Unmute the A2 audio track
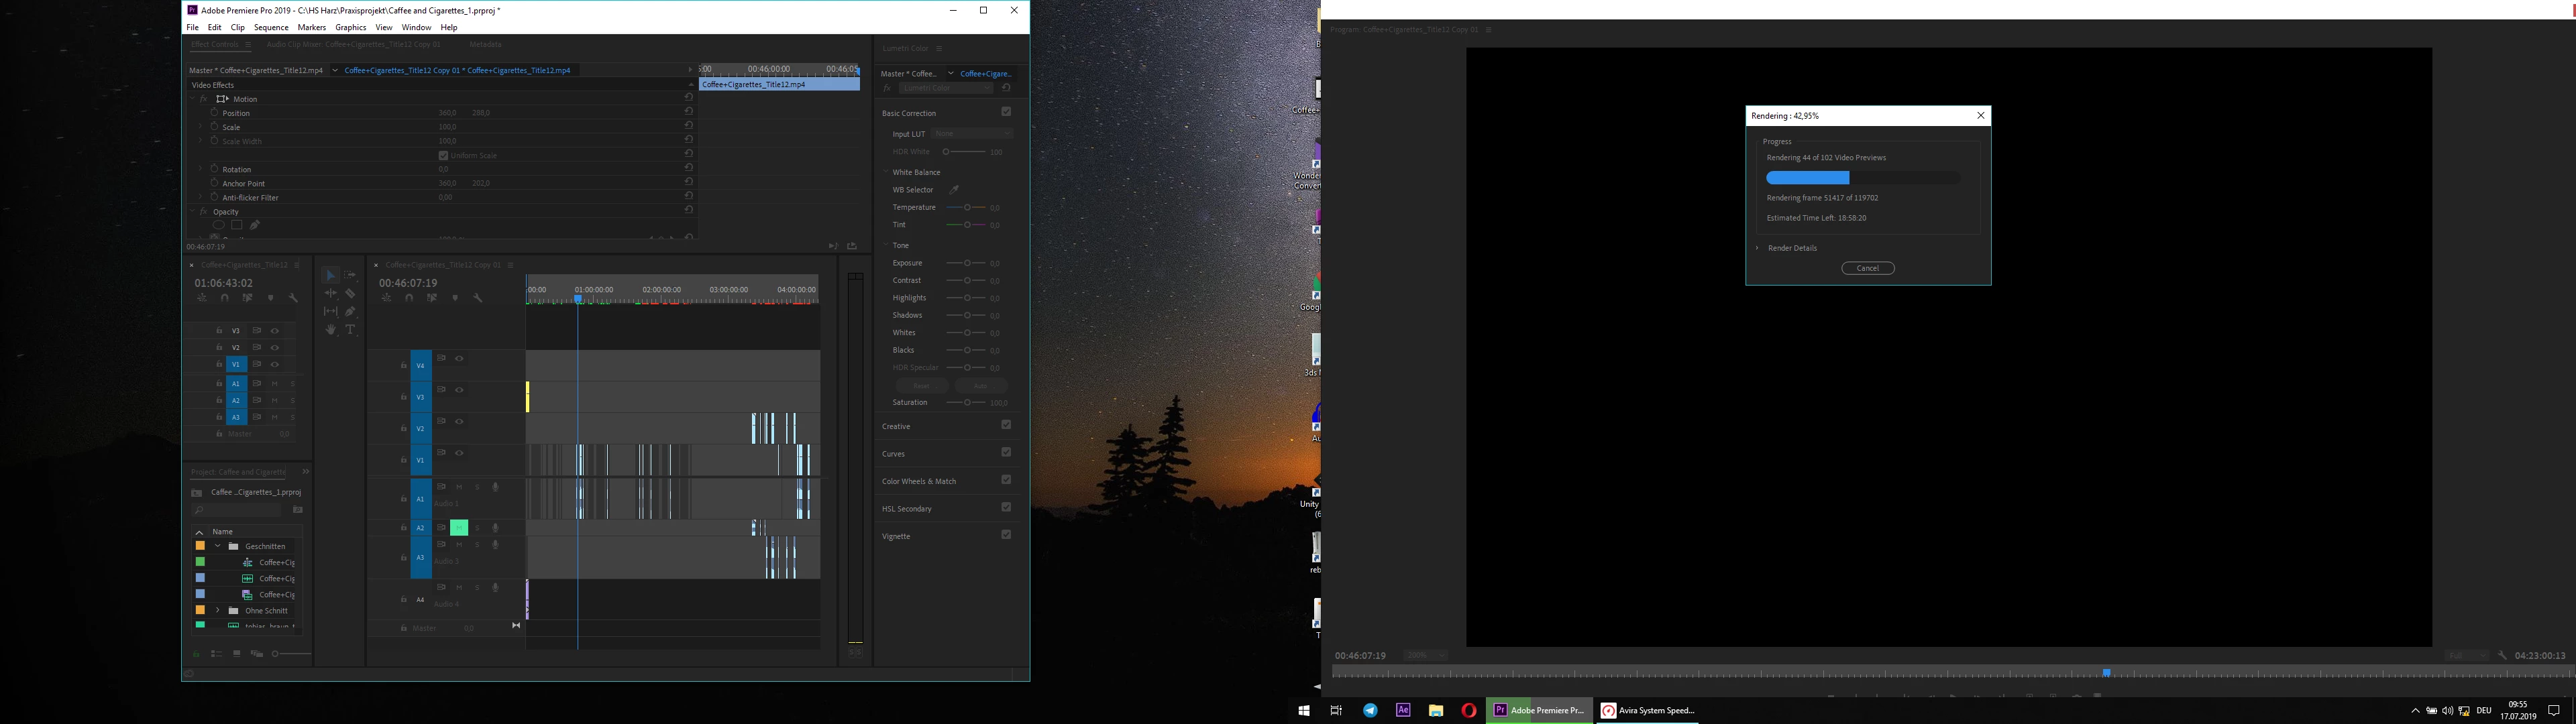 click(x=459, y=527)
